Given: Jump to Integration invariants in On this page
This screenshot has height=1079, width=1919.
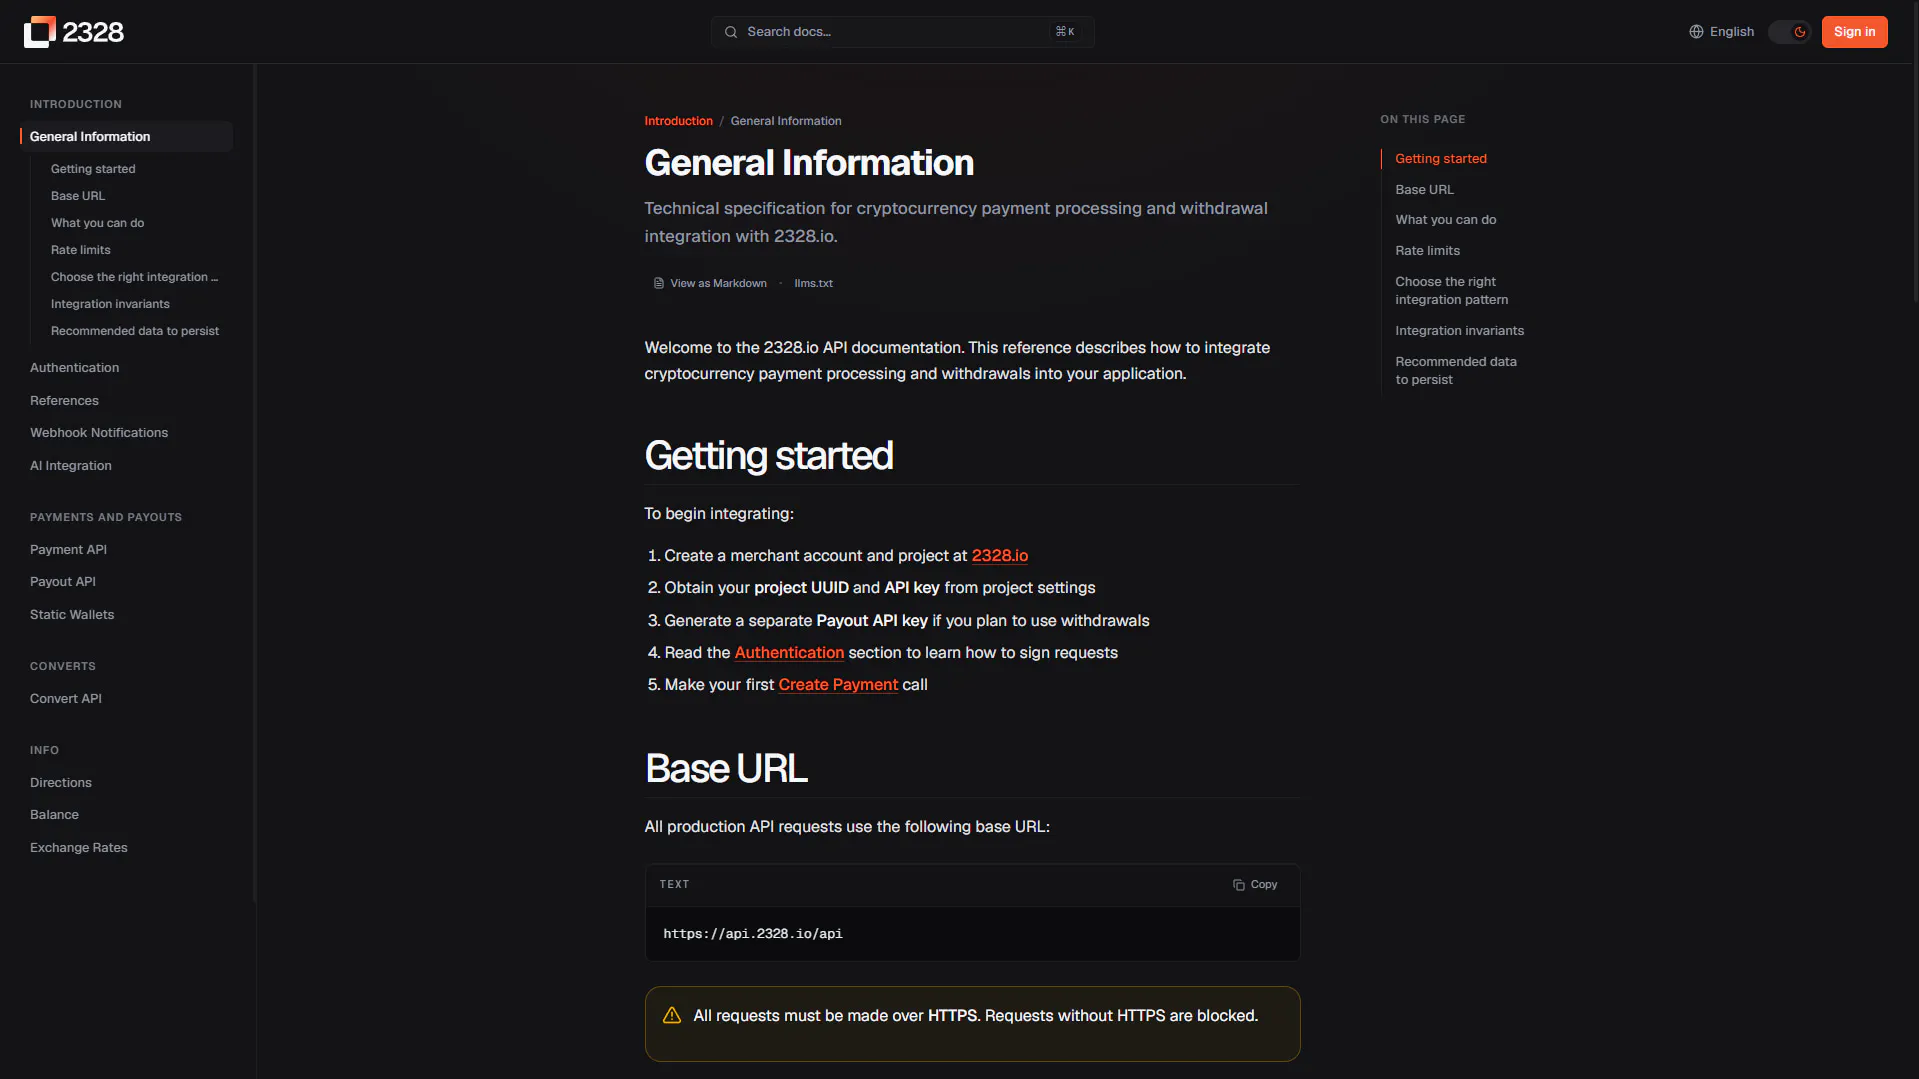Looking at the screenshot, I should coord(1459,331).
